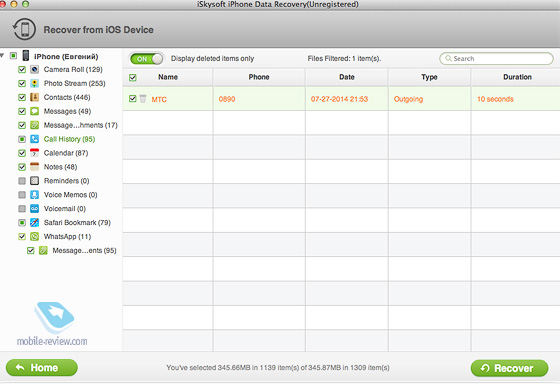Screen dimensions: 560x384
Task: Toggle the Reminders checkbox
Action: click(22, 181)
